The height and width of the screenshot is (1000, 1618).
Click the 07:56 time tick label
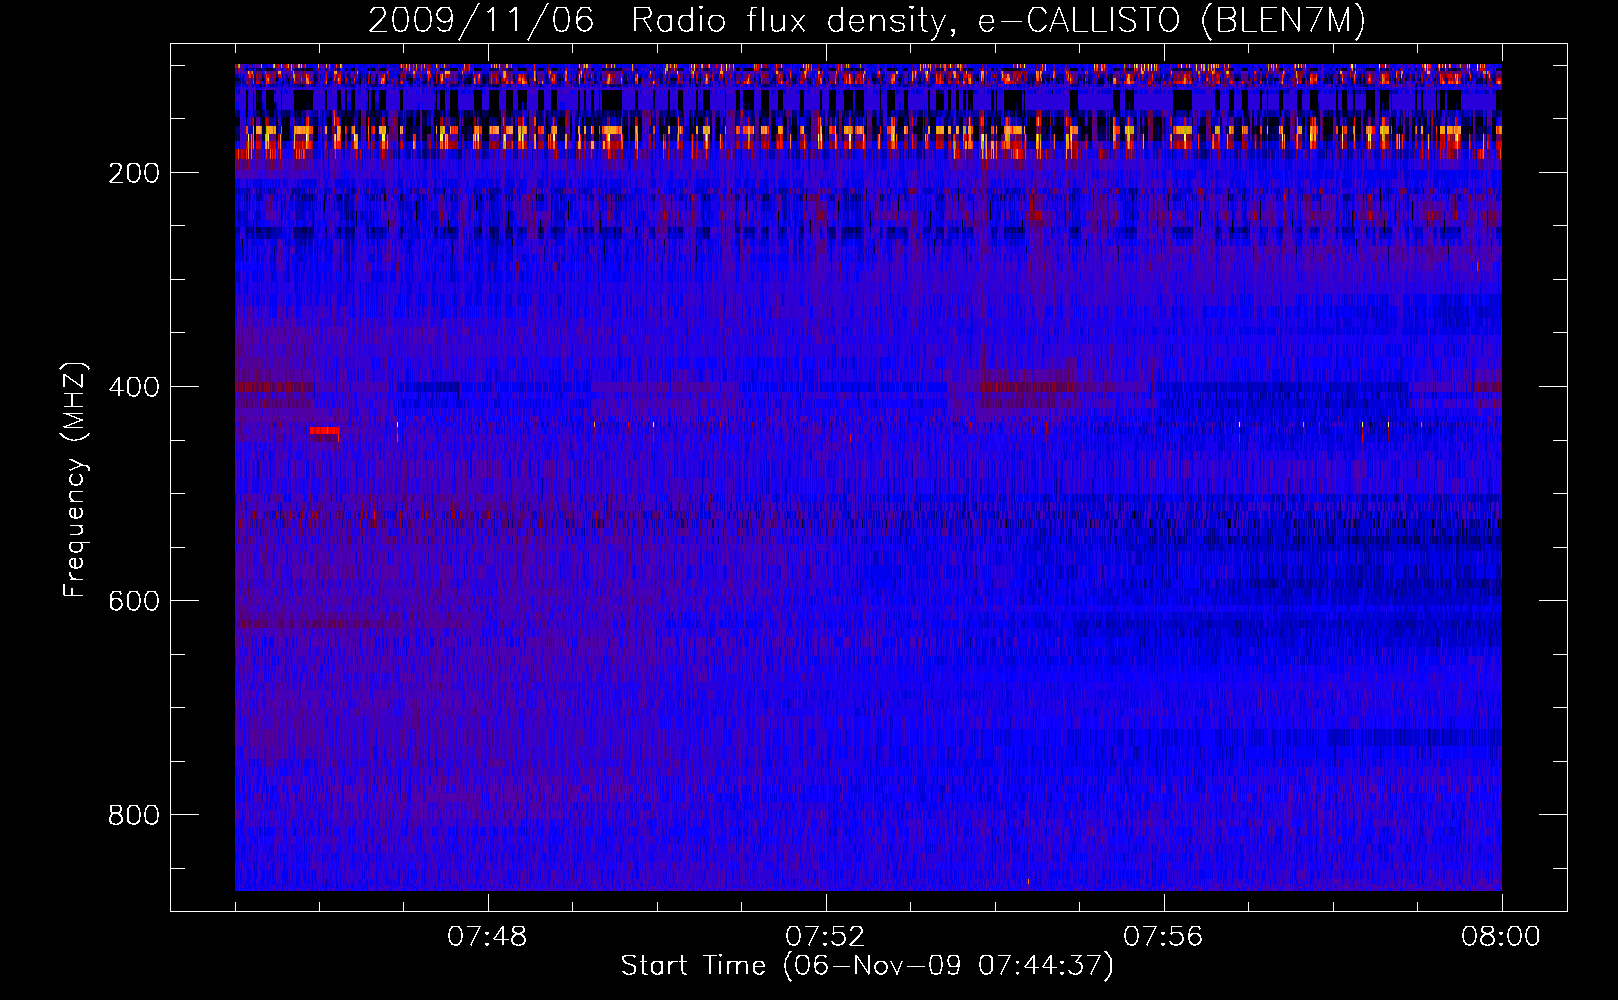[1163, 937]
